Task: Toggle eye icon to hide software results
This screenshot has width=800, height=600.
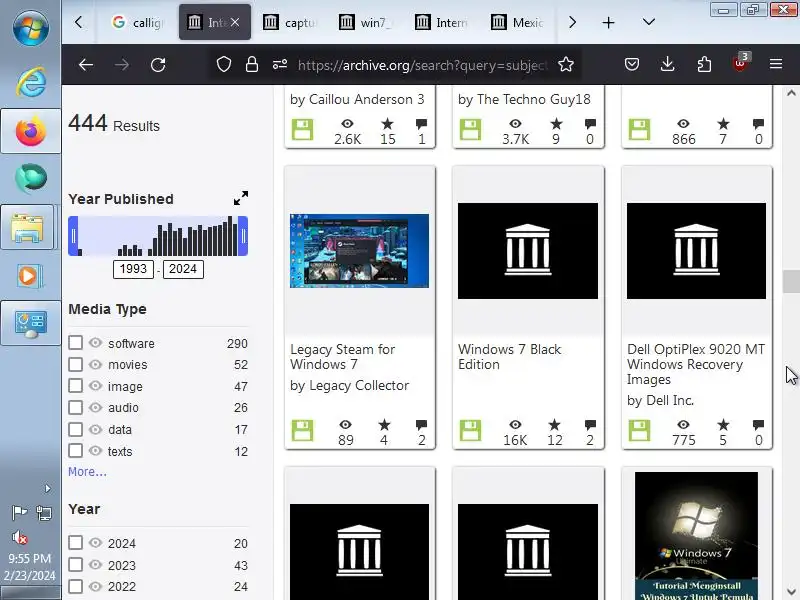Action: click(95, 342)
